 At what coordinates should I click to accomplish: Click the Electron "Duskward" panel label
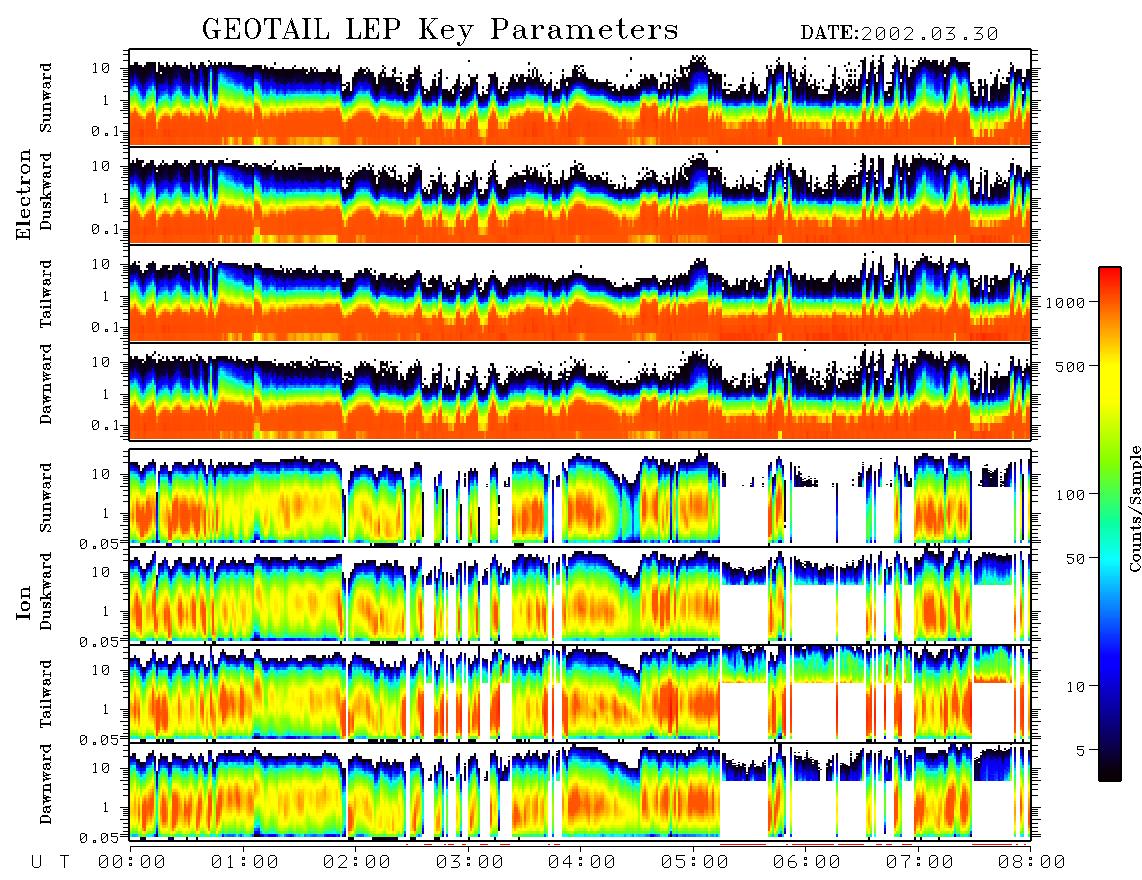46,191
